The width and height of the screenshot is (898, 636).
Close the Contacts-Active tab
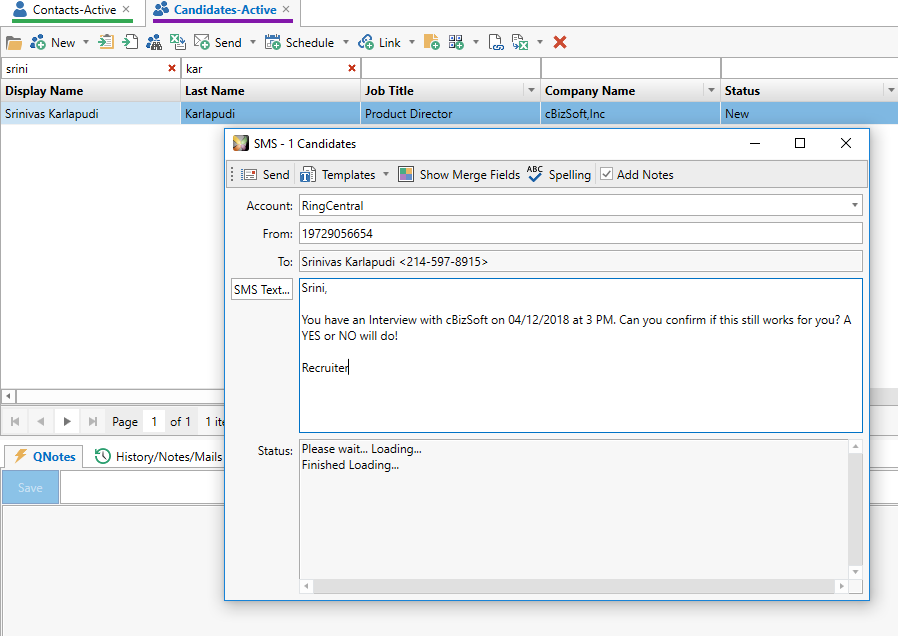tap(126, 9)
